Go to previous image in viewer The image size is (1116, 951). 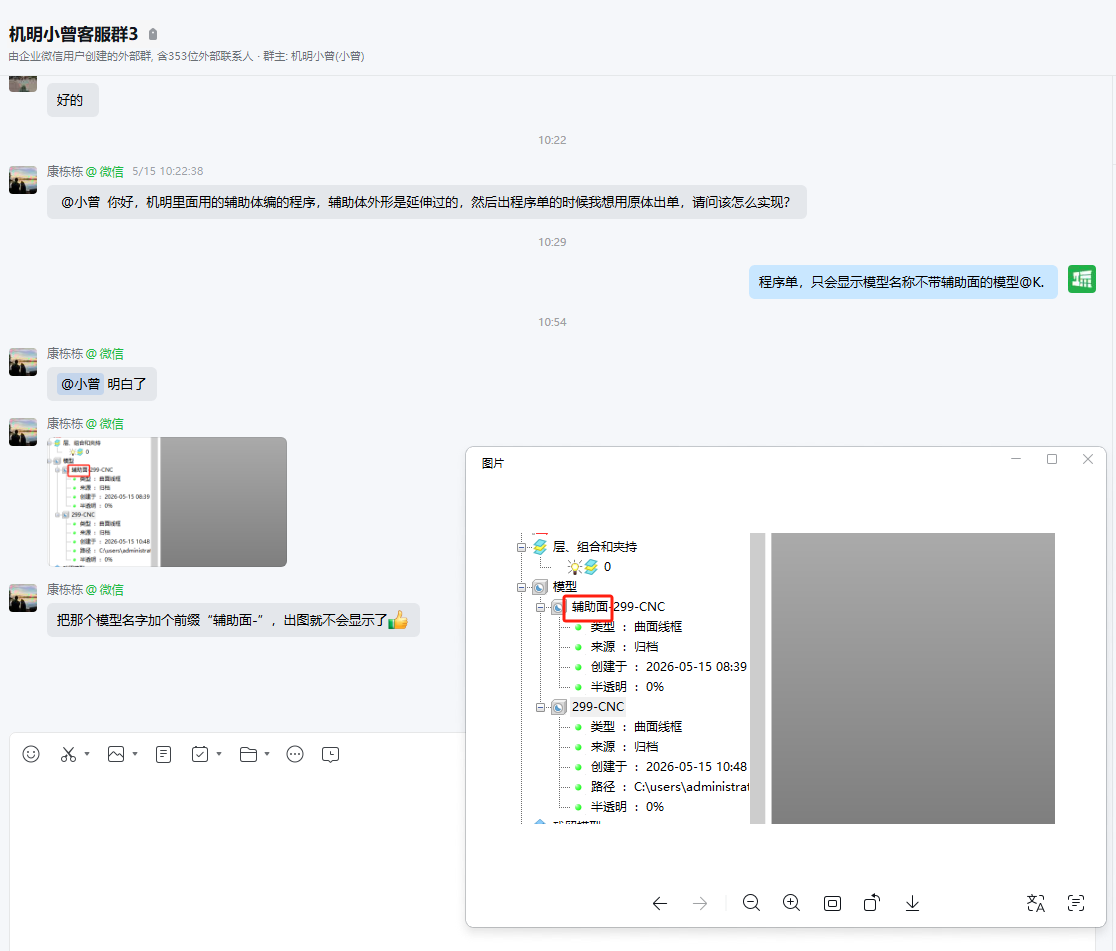[x=660, y=903]
